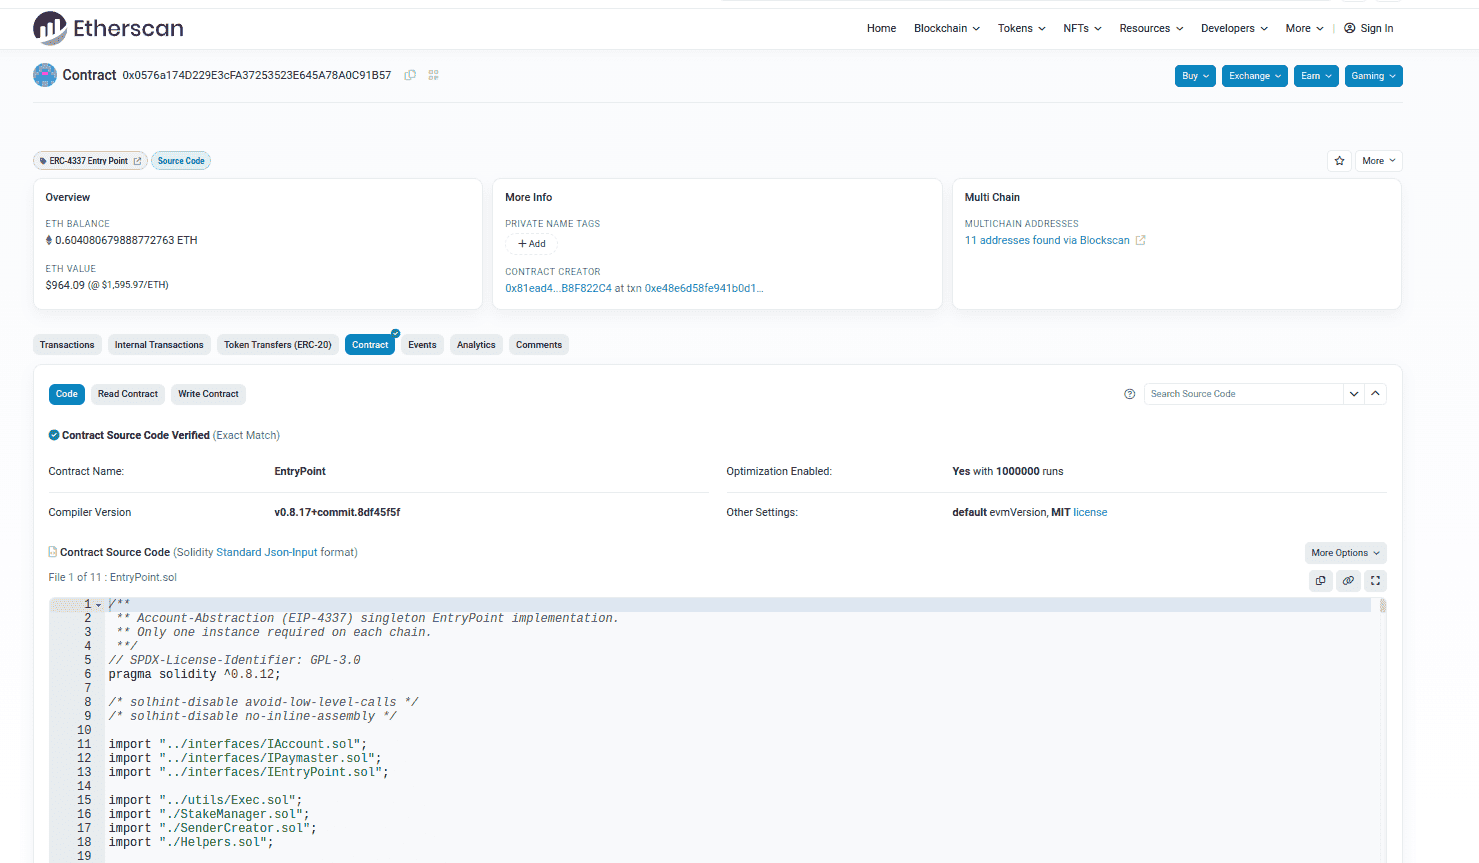Click the search help question mark icon

click(1130, 394)
